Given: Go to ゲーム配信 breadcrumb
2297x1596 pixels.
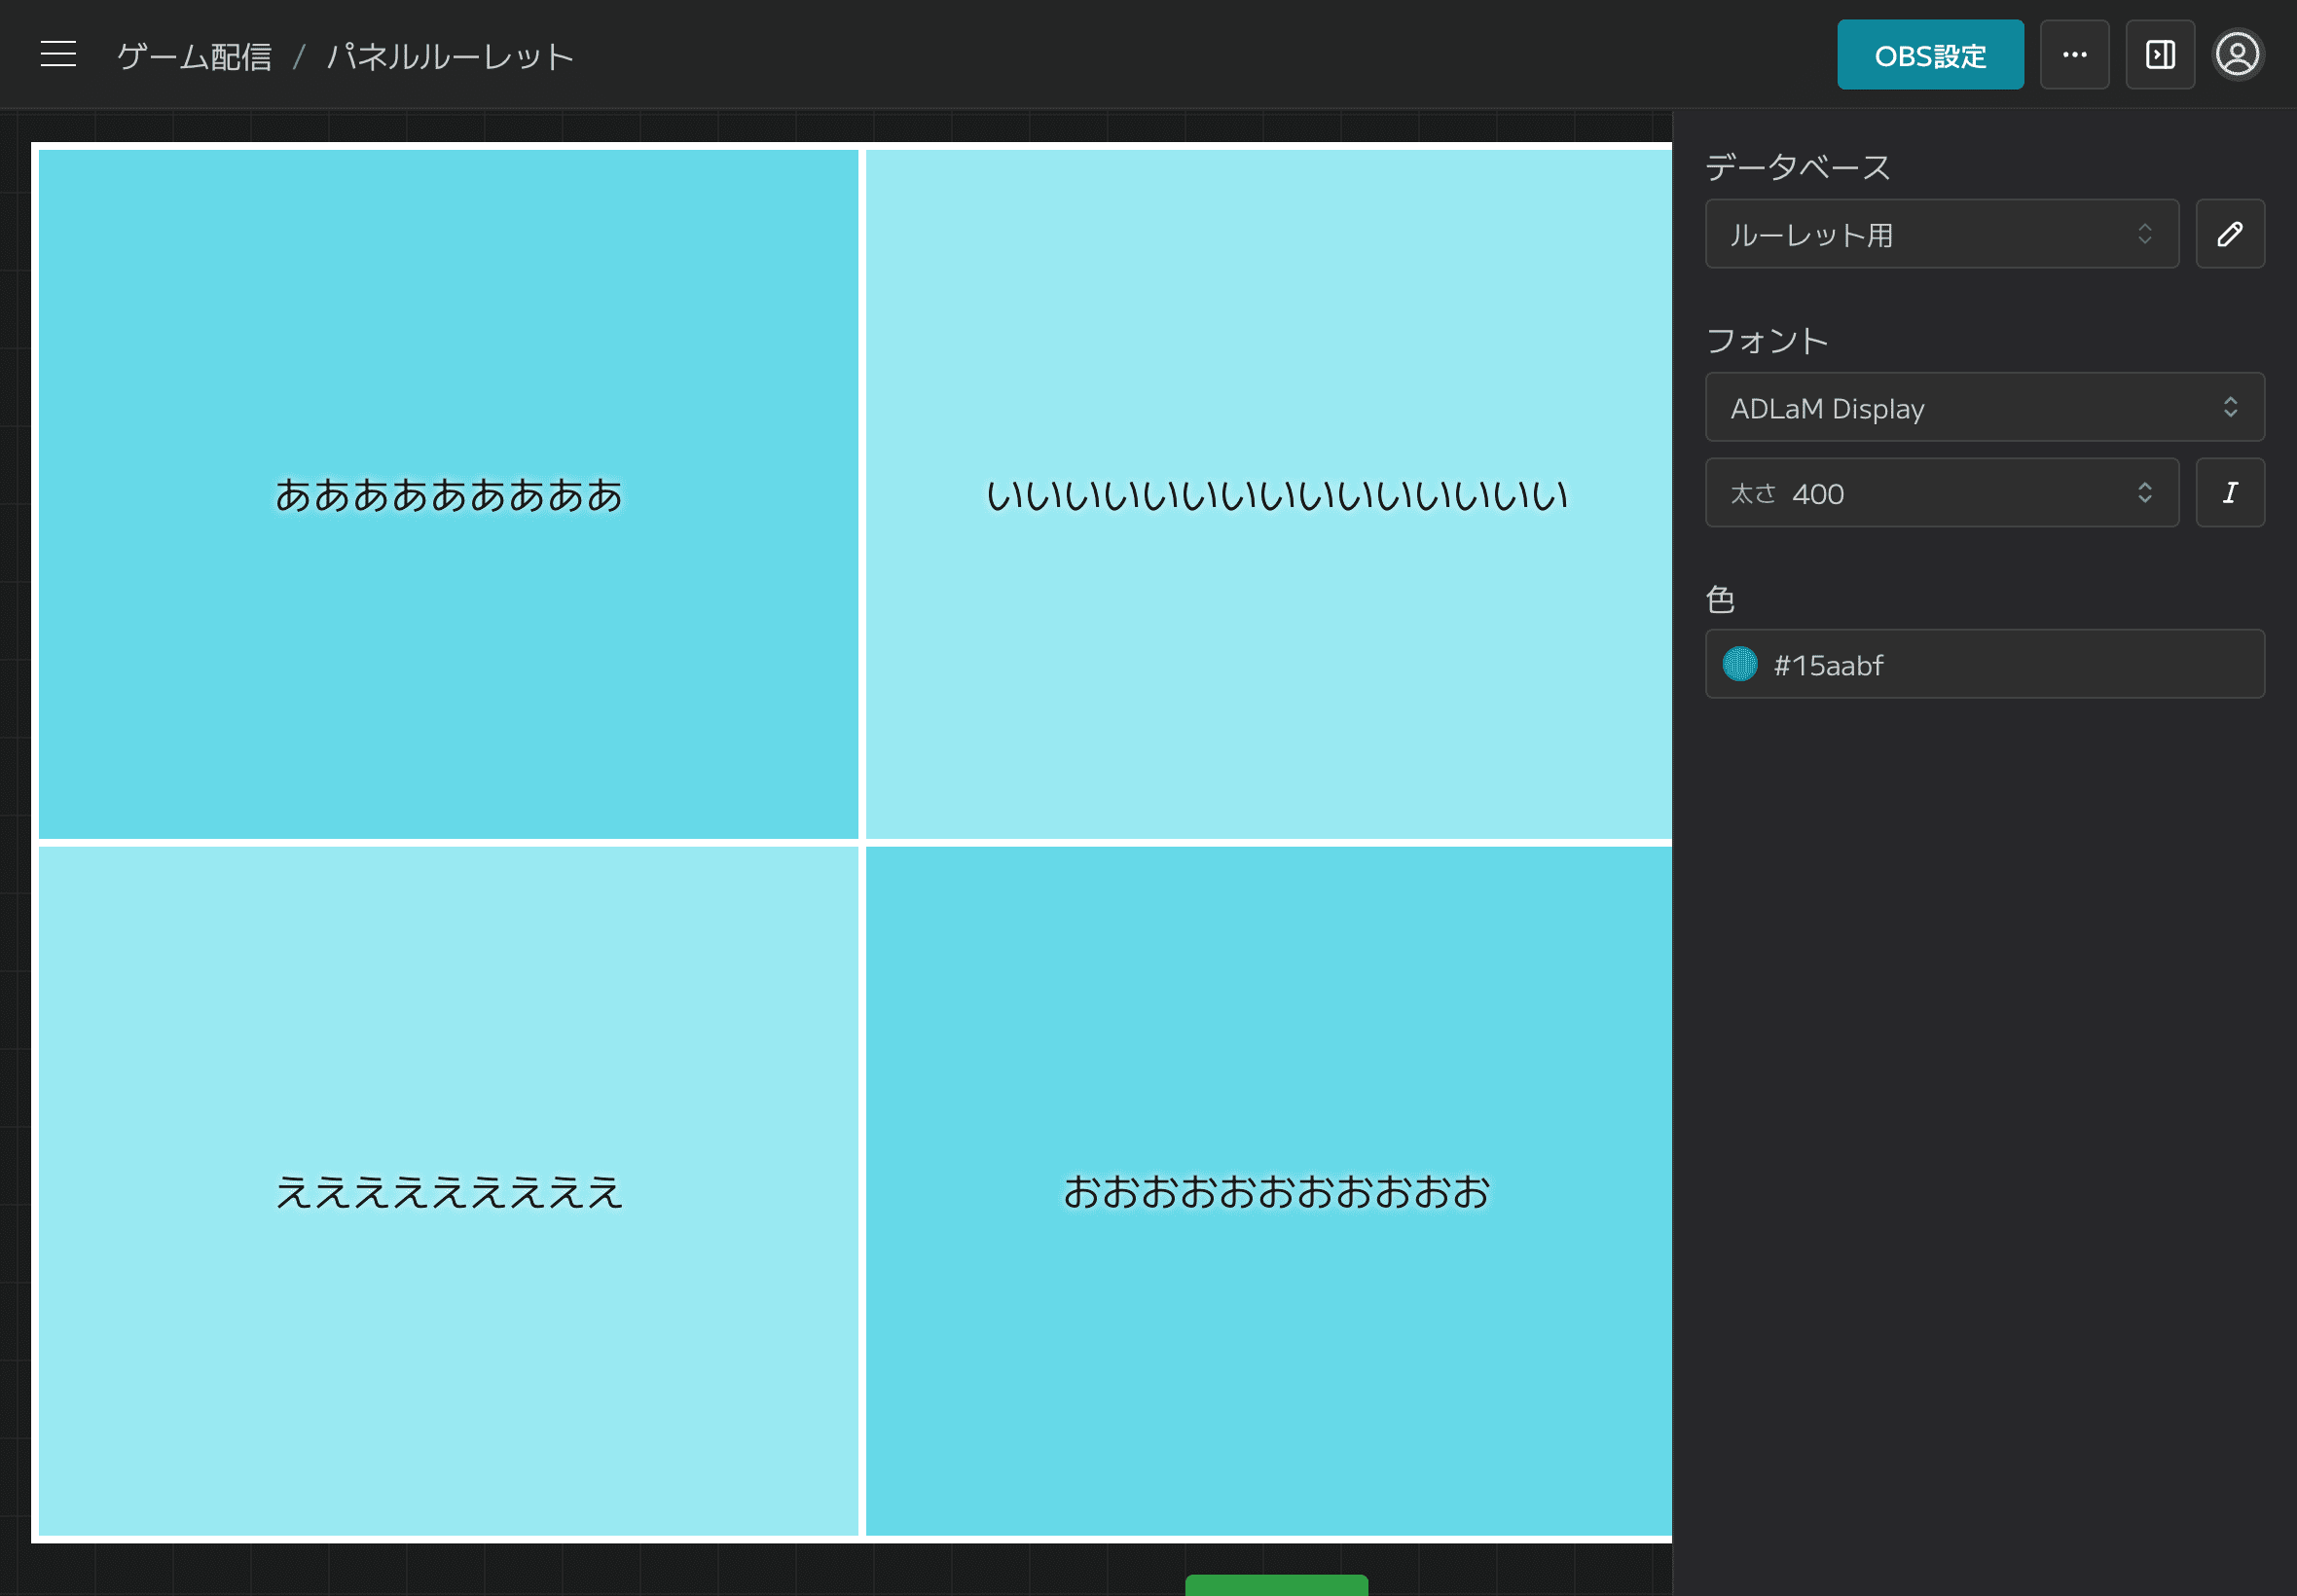Looking at the screenshot, I should pyautogui.click(x=194, y=56).
